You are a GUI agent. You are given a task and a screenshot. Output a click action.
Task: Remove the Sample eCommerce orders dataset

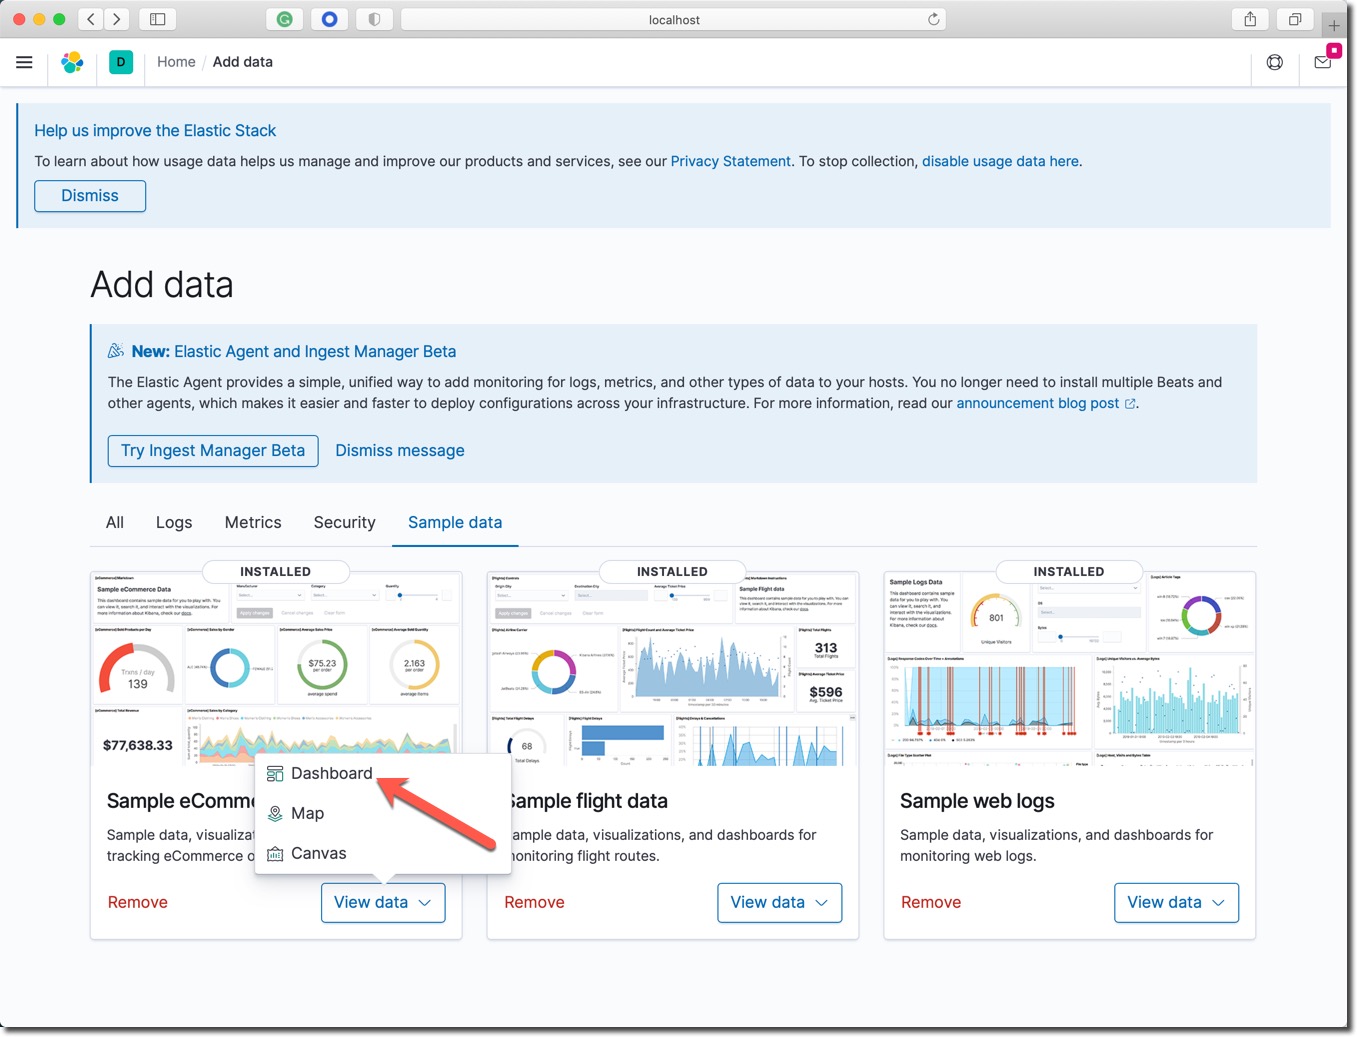(138, 903)
